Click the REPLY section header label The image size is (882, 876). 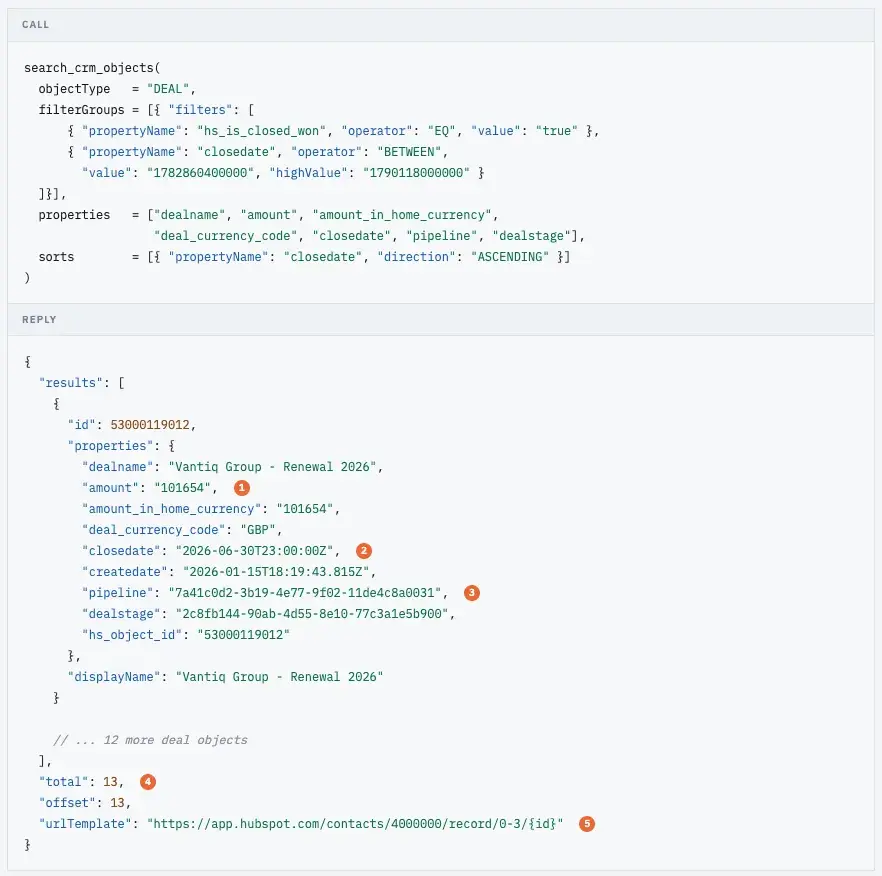pos(39,320)
